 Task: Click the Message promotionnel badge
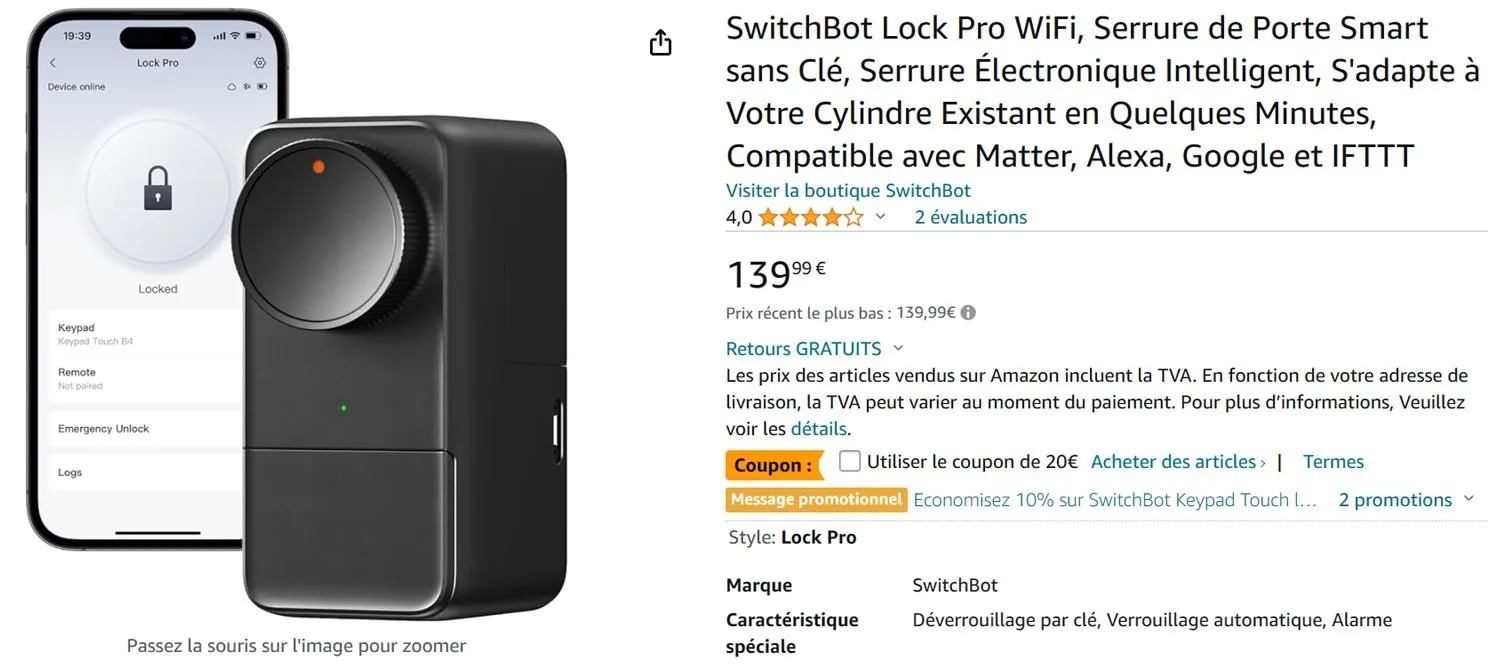tap(816, 499)
